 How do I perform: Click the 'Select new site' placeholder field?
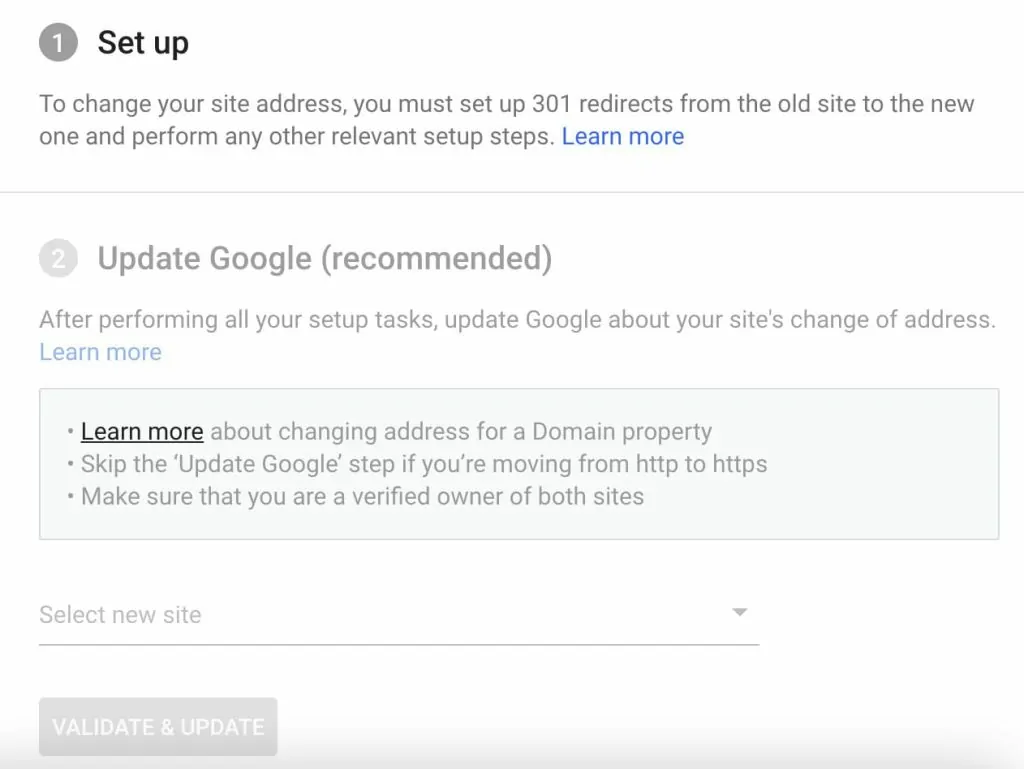(398, 614)
